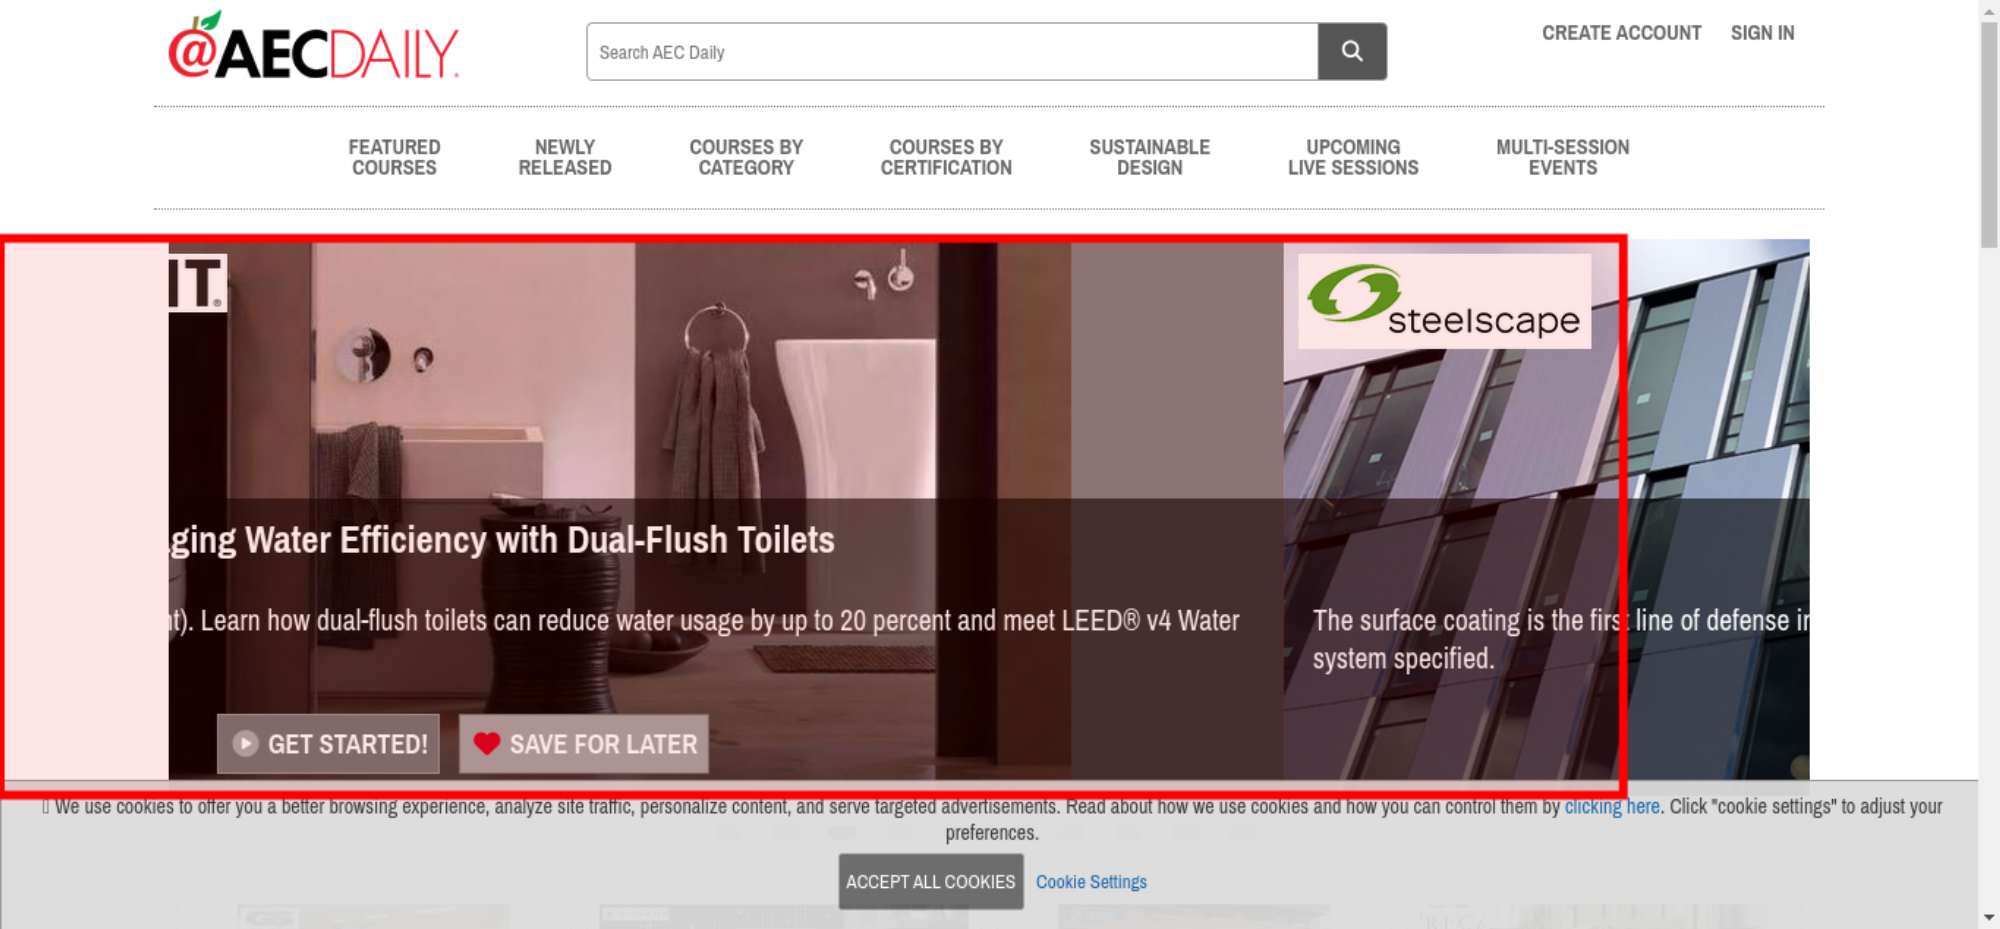Follow the "clicking here" cookie policy link

(x=1611, y=806)
